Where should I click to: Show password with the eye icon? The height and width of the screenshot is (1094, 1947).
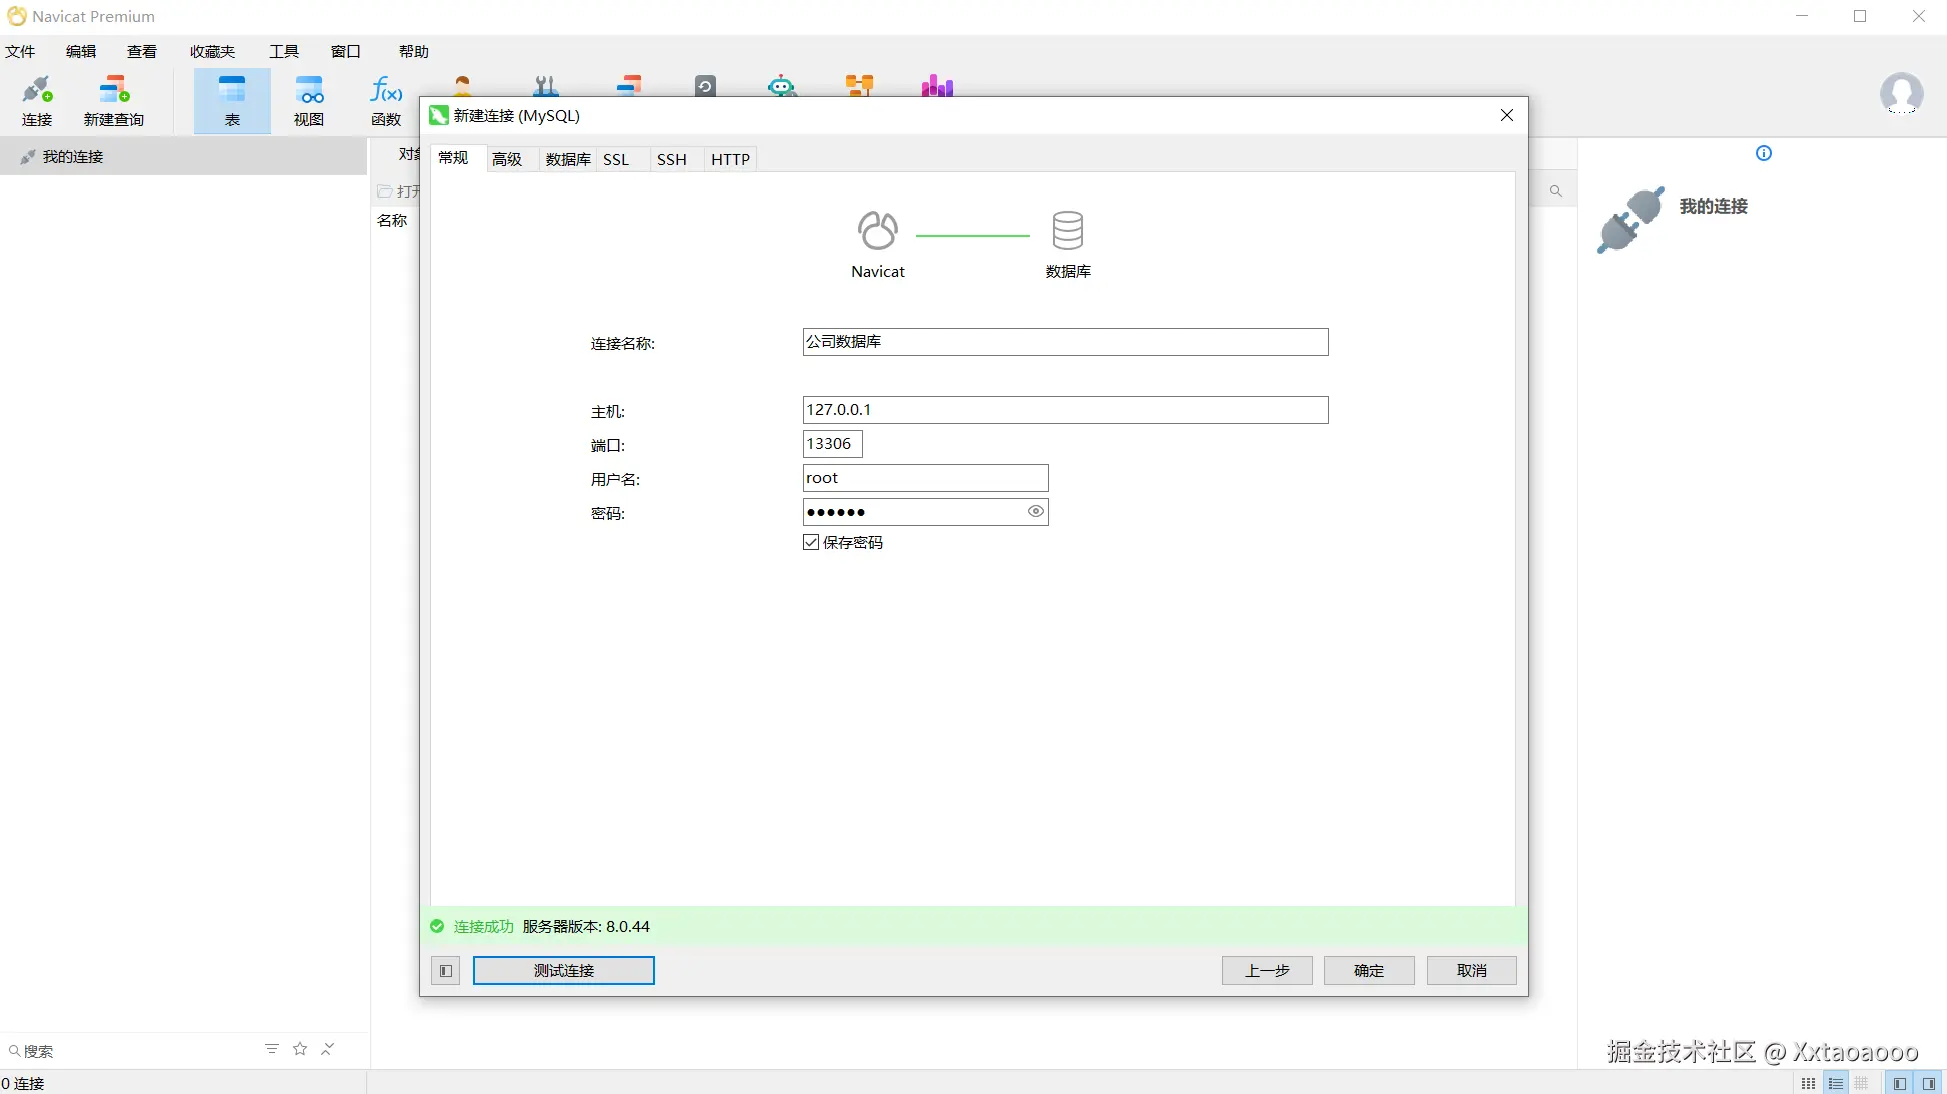click(x=1035, y=511)
